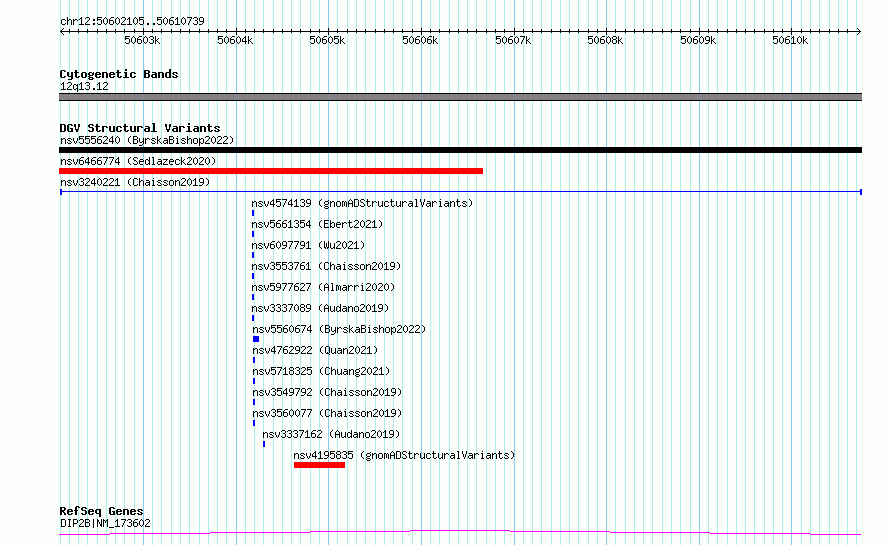
Task: Open nsv6097791 (Wu2021) variant
Action: coord(308,245)
